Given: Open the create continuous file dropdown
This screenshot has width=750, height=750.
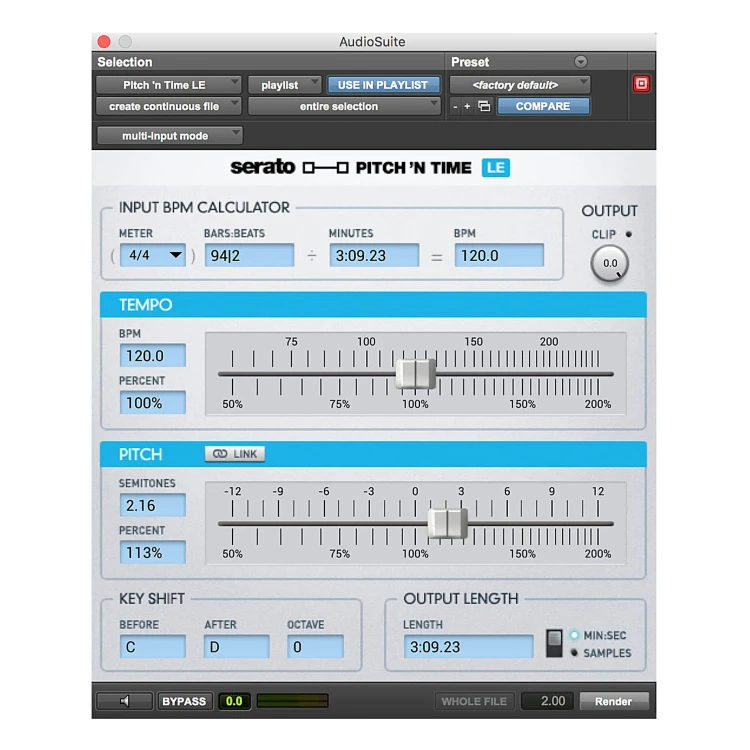Looking at the screenshot, I should pyautogui.click(x=168, y=106).
